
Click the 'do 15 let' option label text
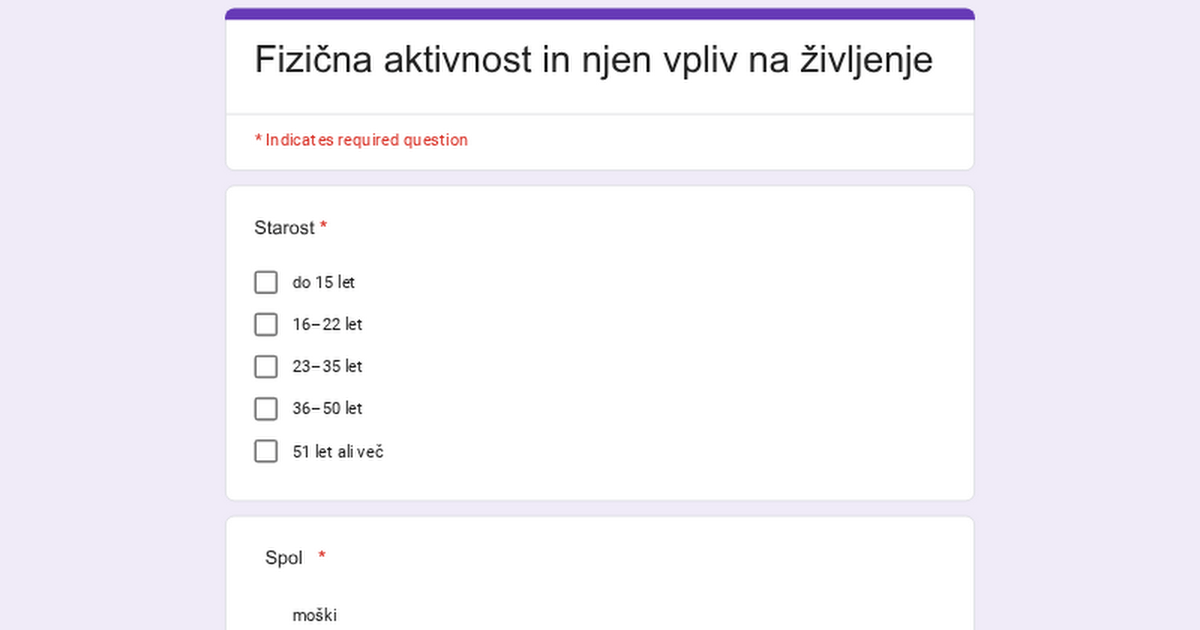pos(323,282)
